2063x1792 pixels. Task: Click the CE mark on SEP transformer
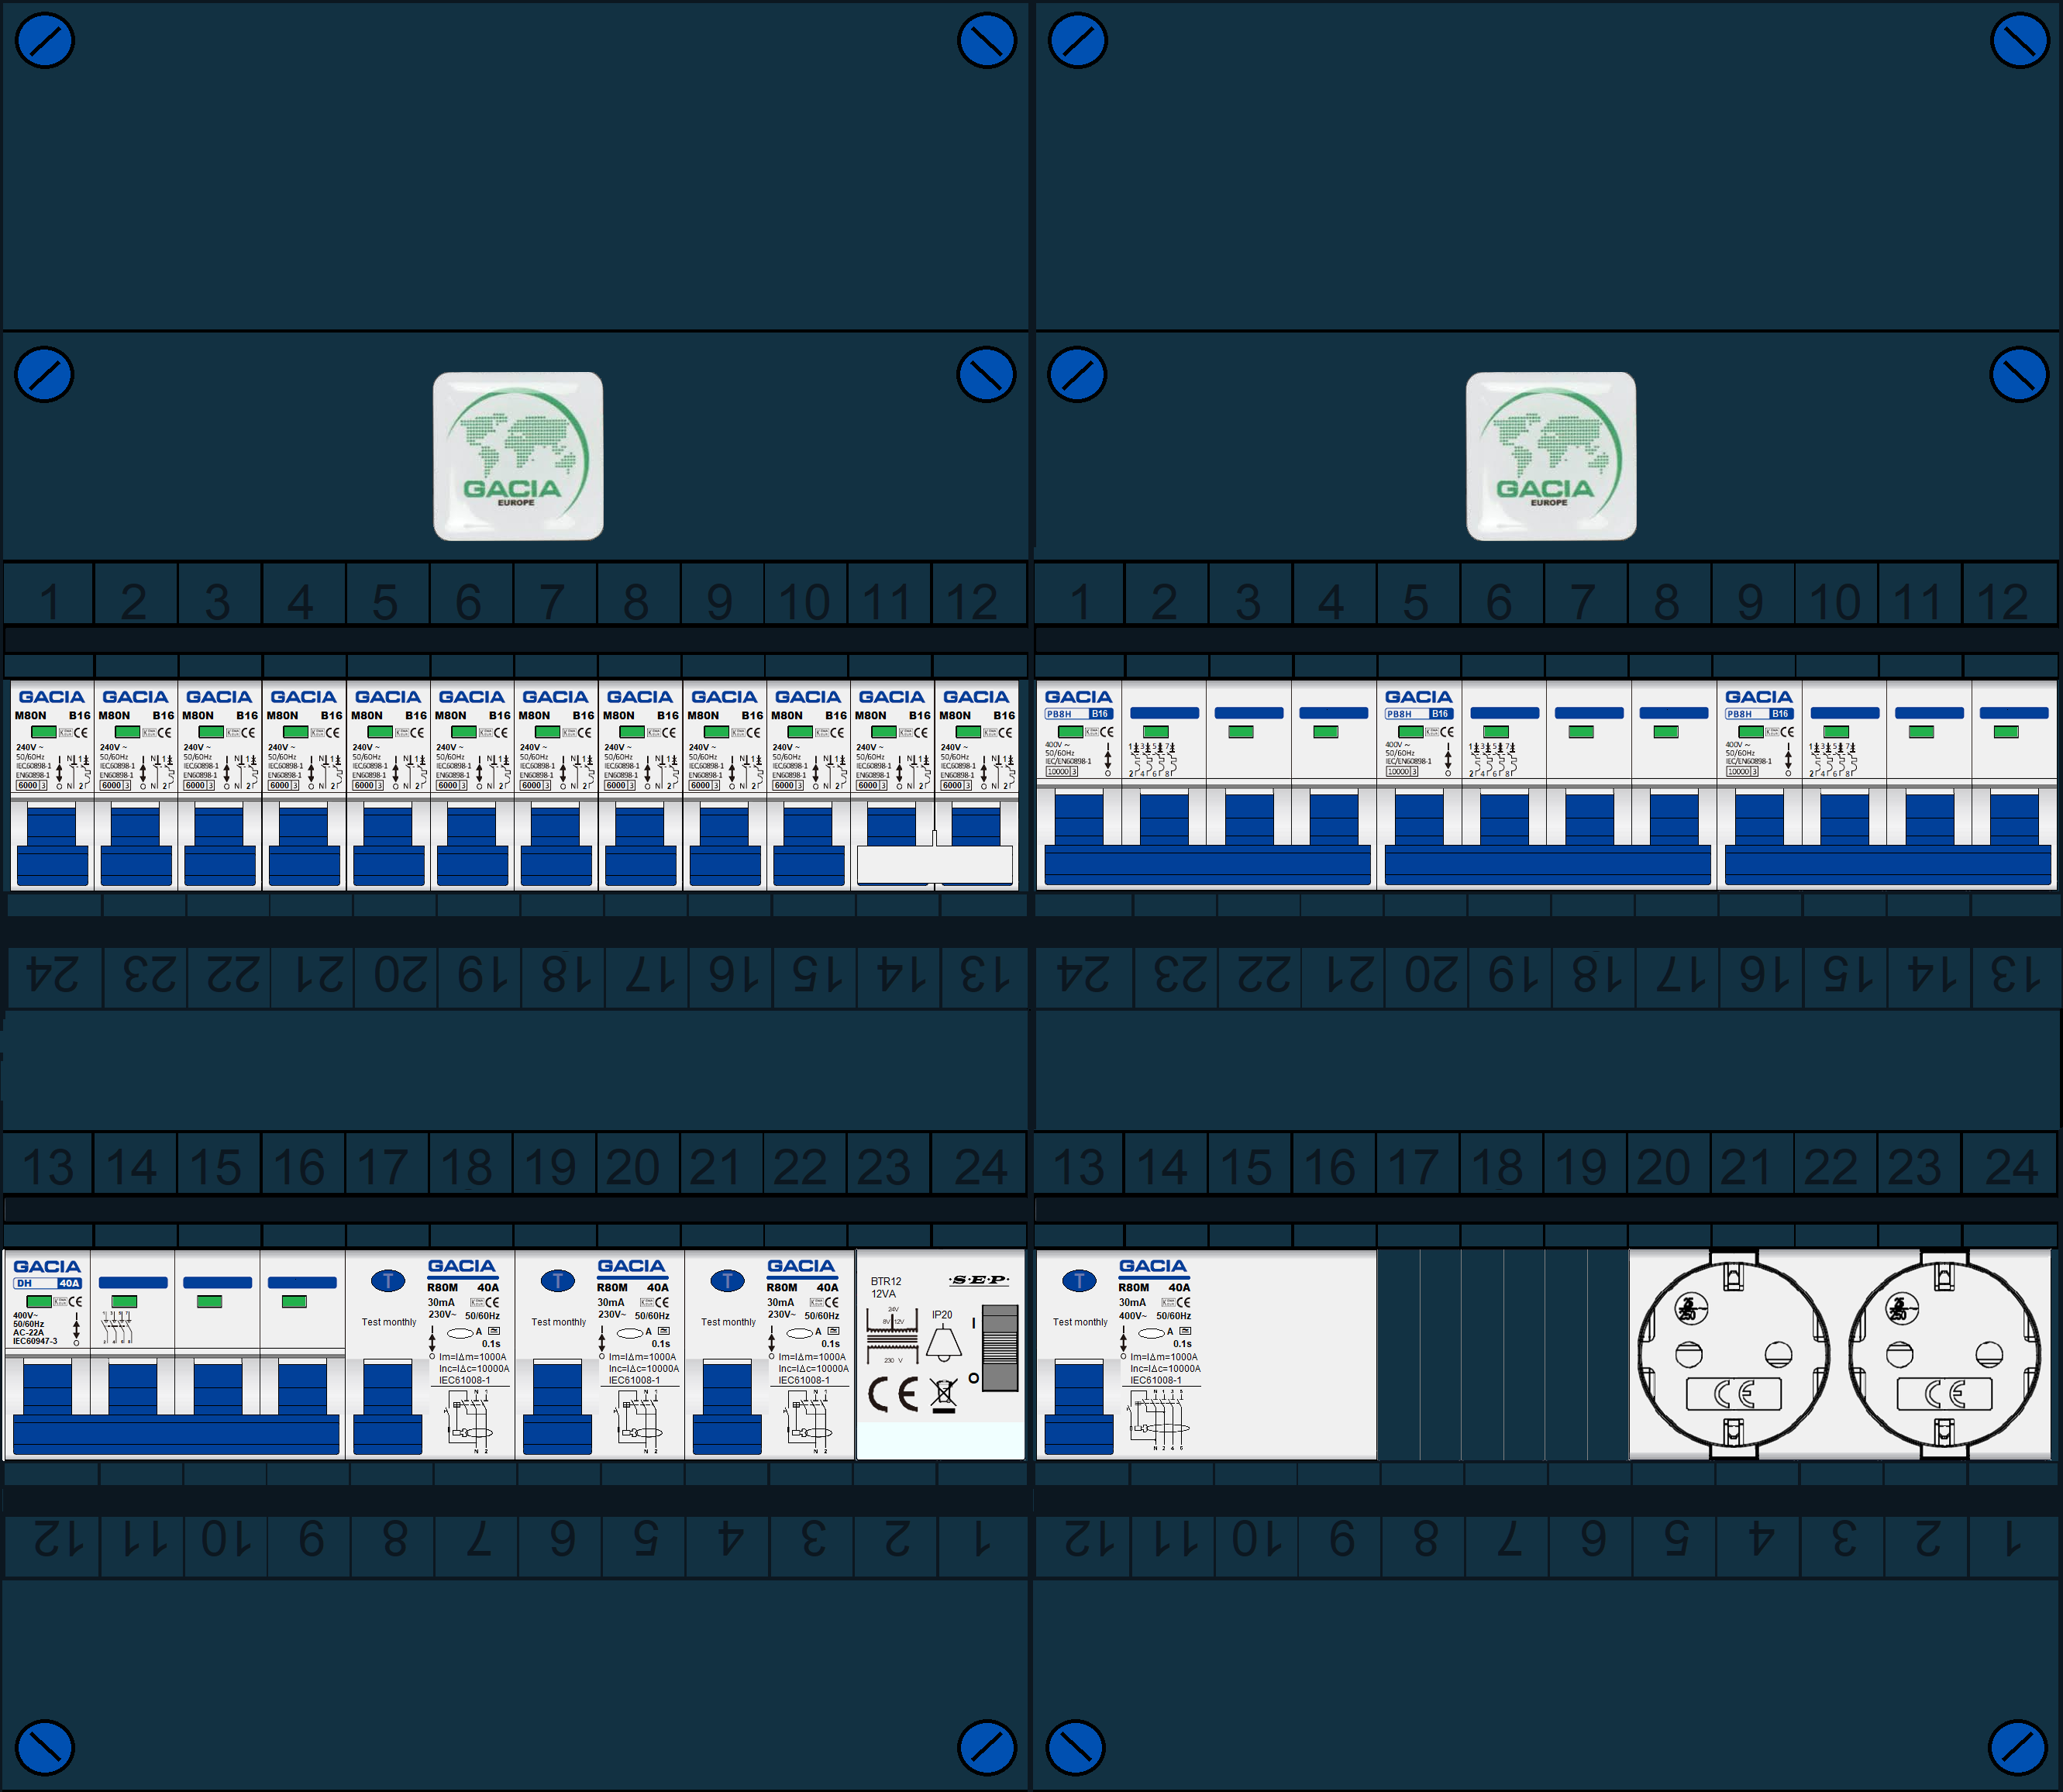click(x=892, y=1393)
